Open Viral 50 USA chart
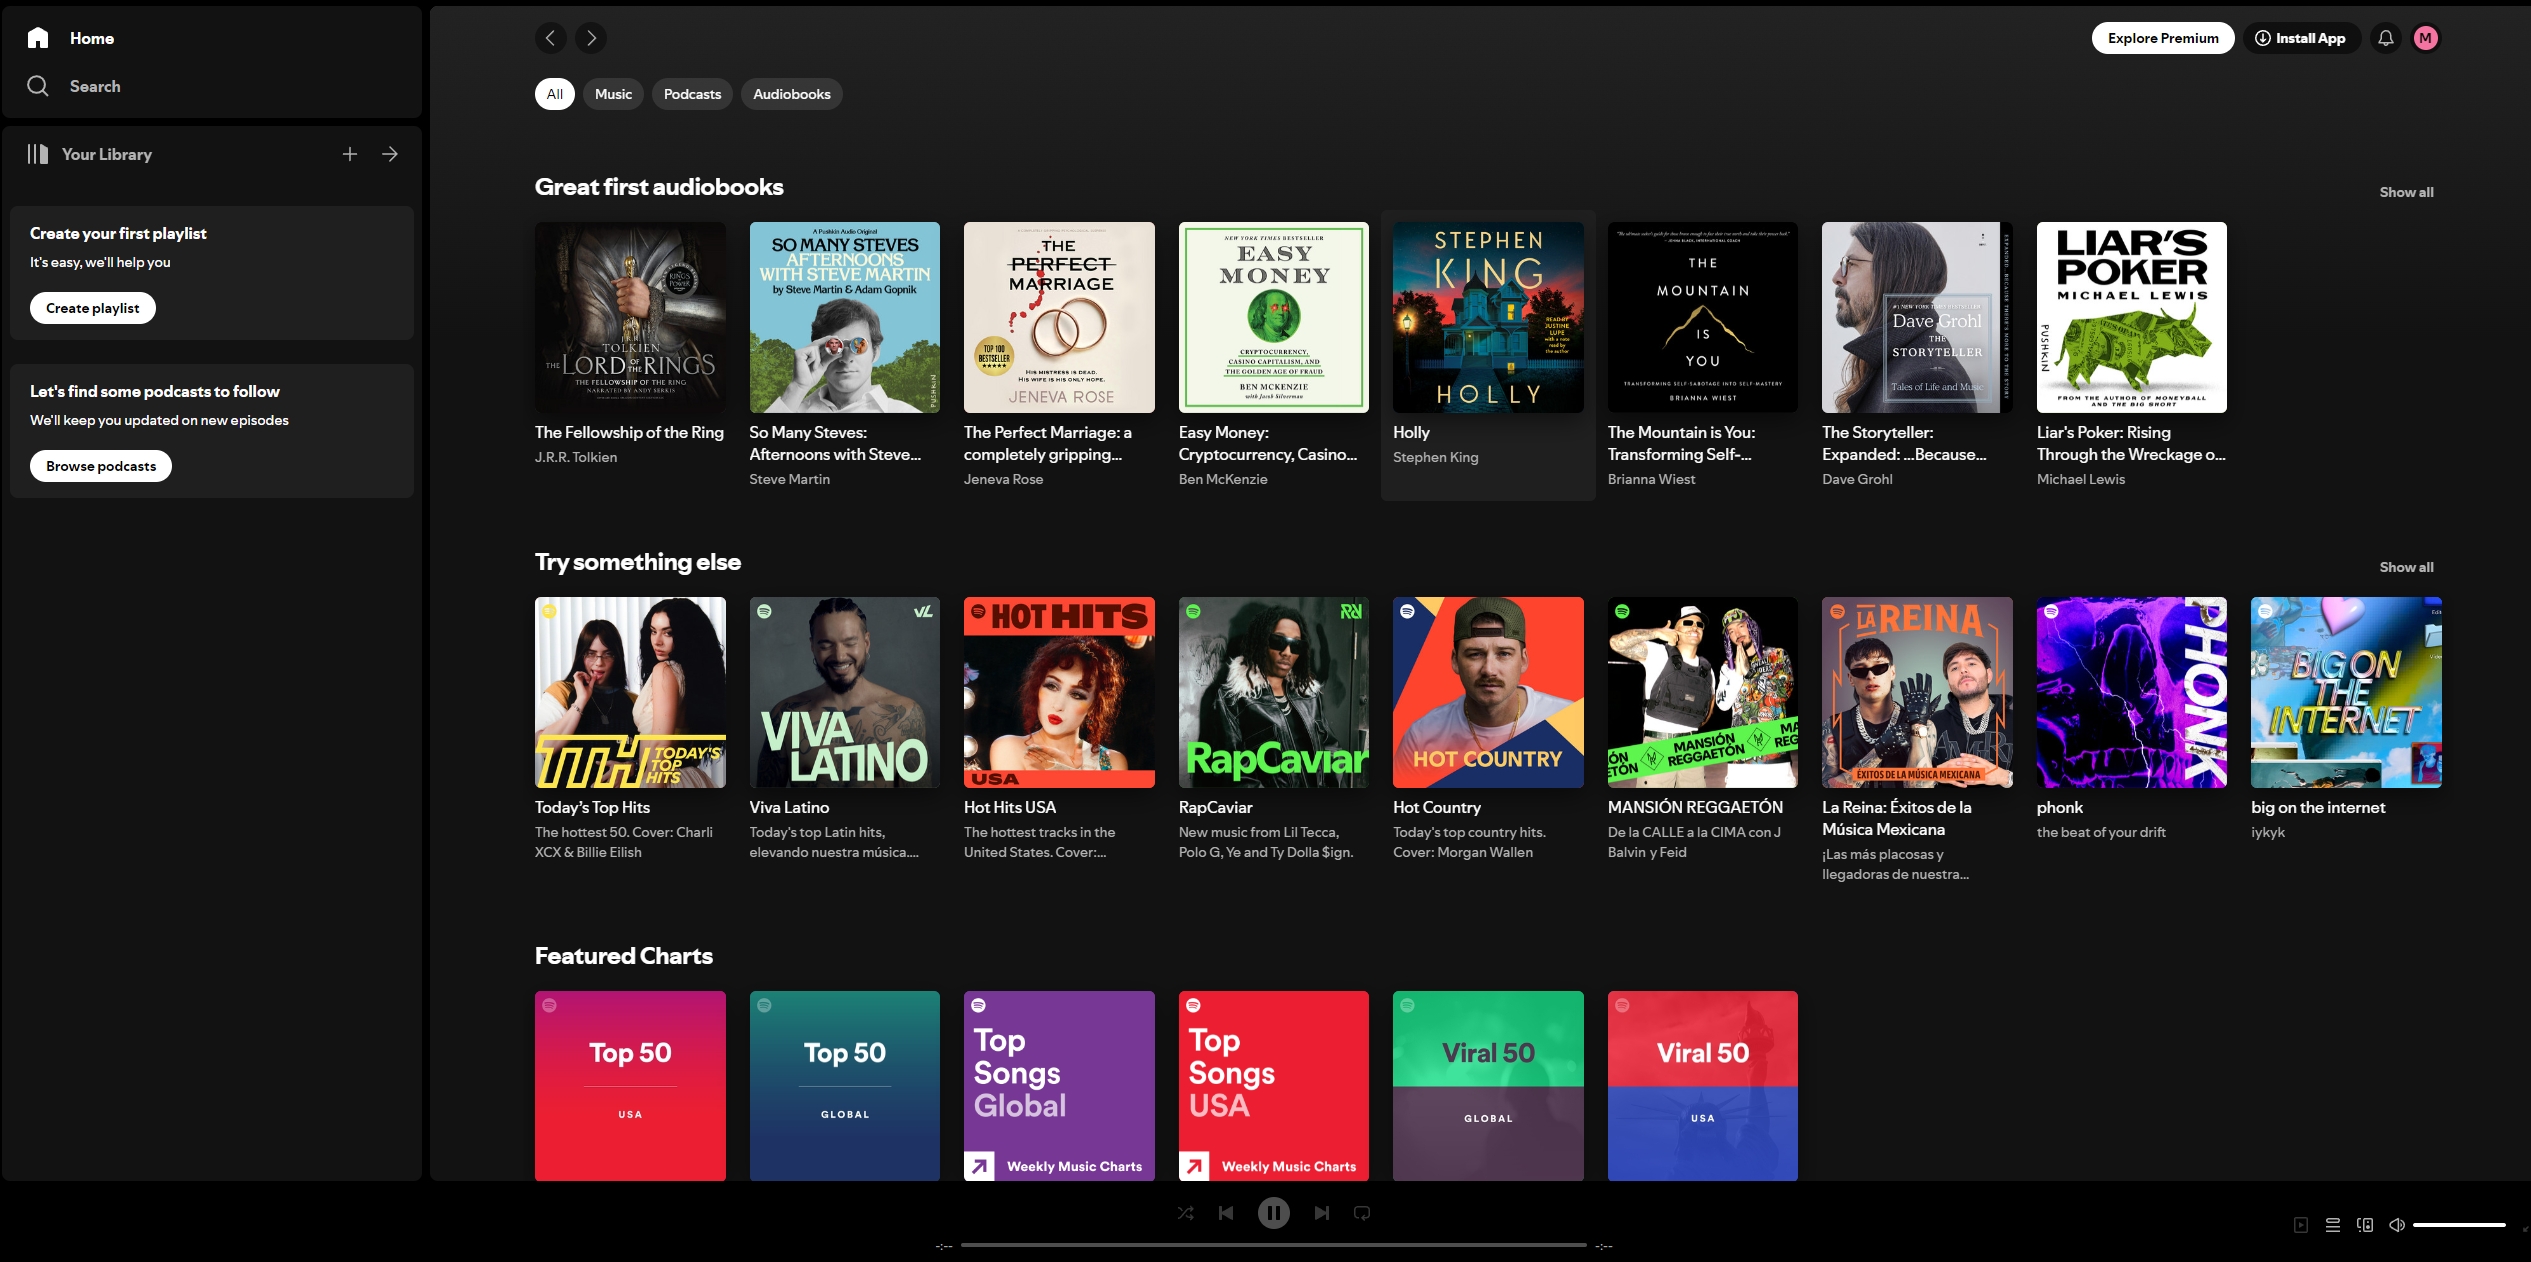The height and width of the screenshot is (1262, 2531). [x=1703, y=1086]
